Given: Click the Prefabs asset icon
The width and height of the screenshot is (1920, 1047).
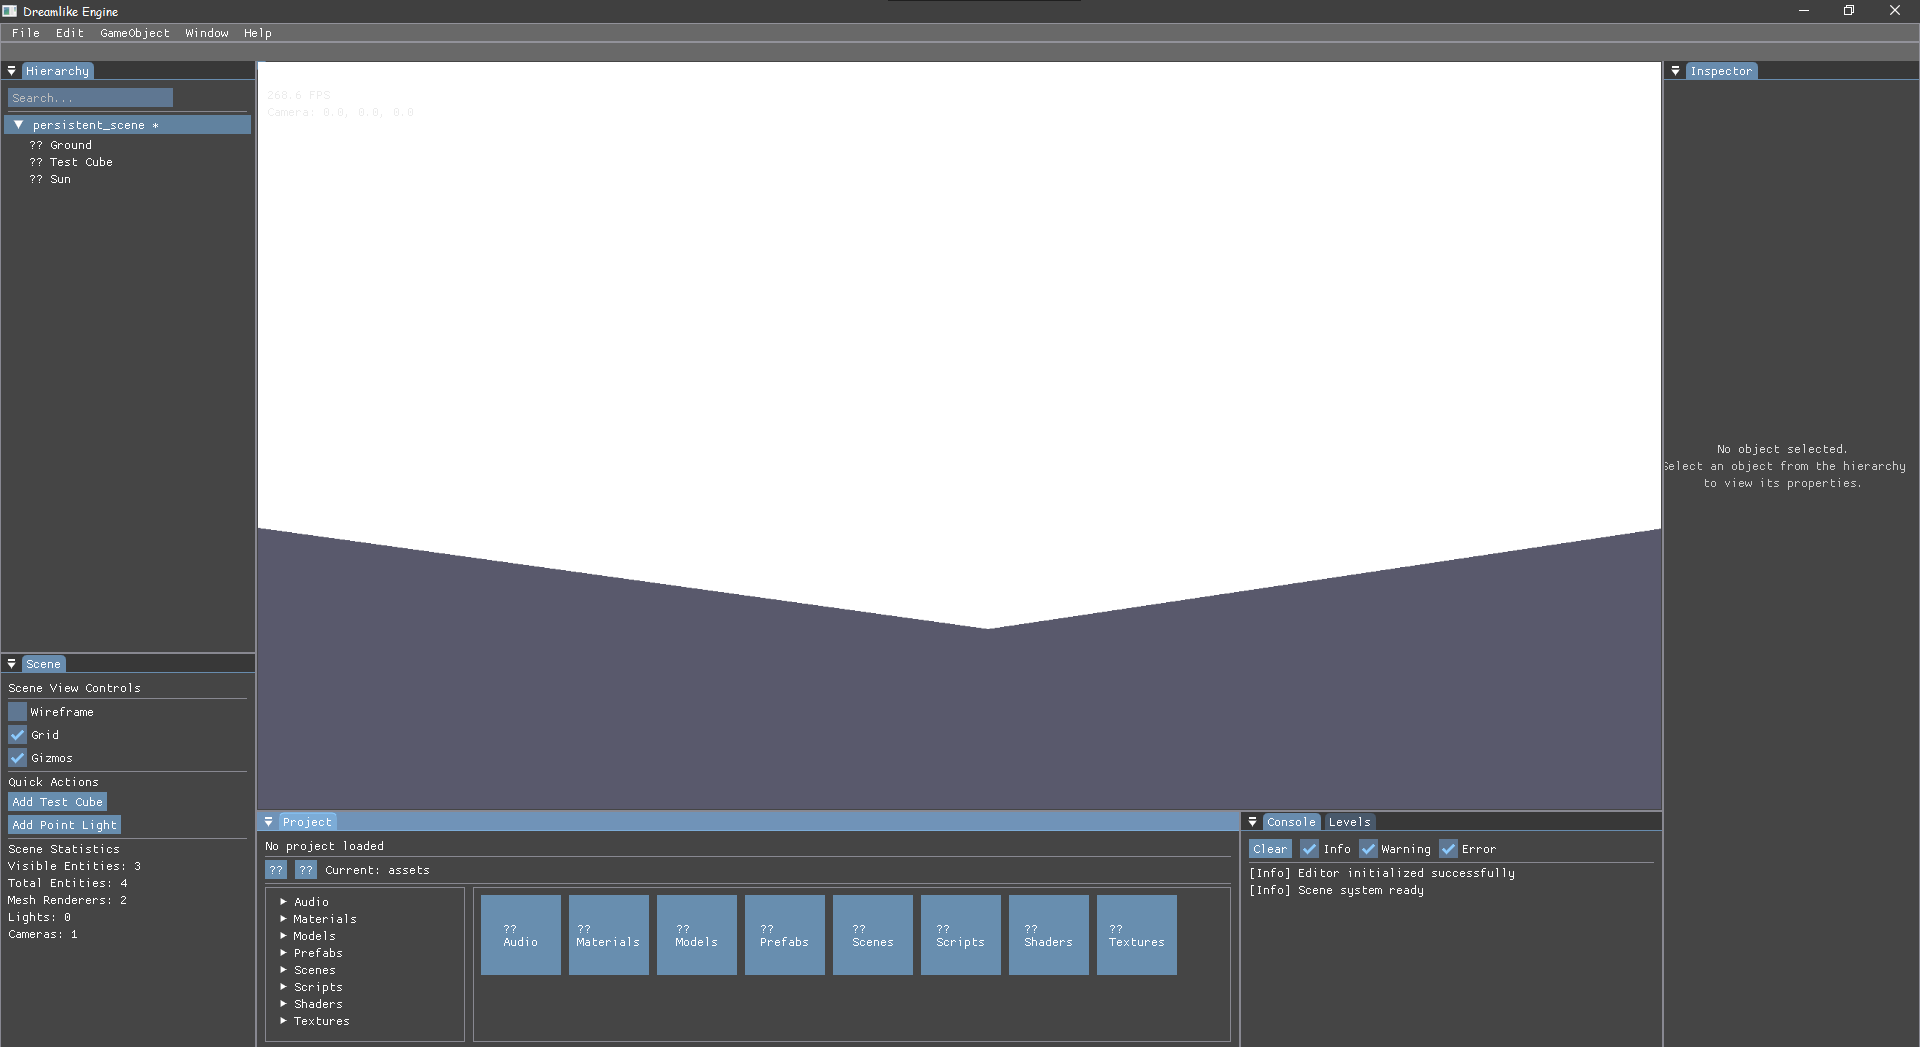Looking at the screenshot, I should pyautogui.click(x=784, y=934).
